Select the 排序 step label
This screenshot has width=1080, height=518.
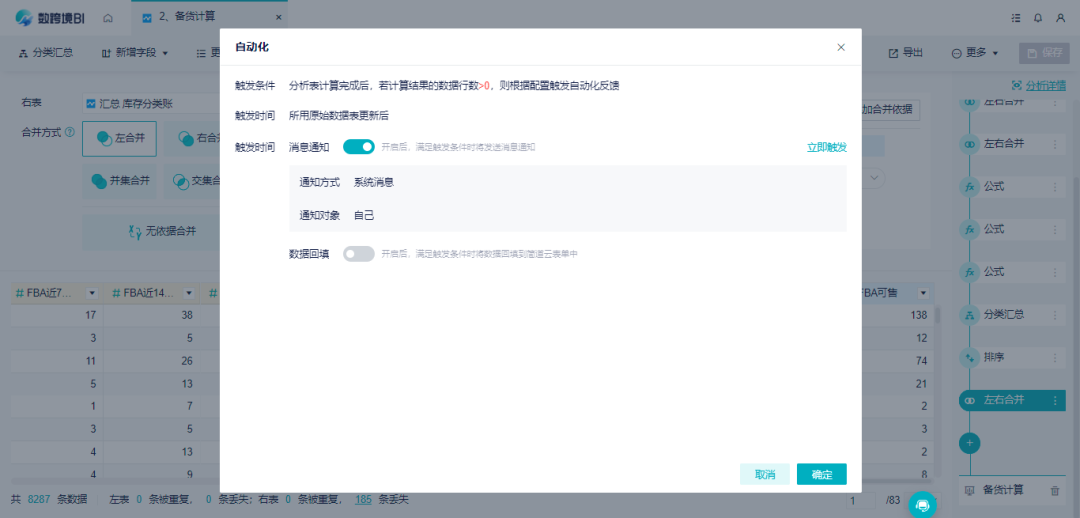[993, 358]
